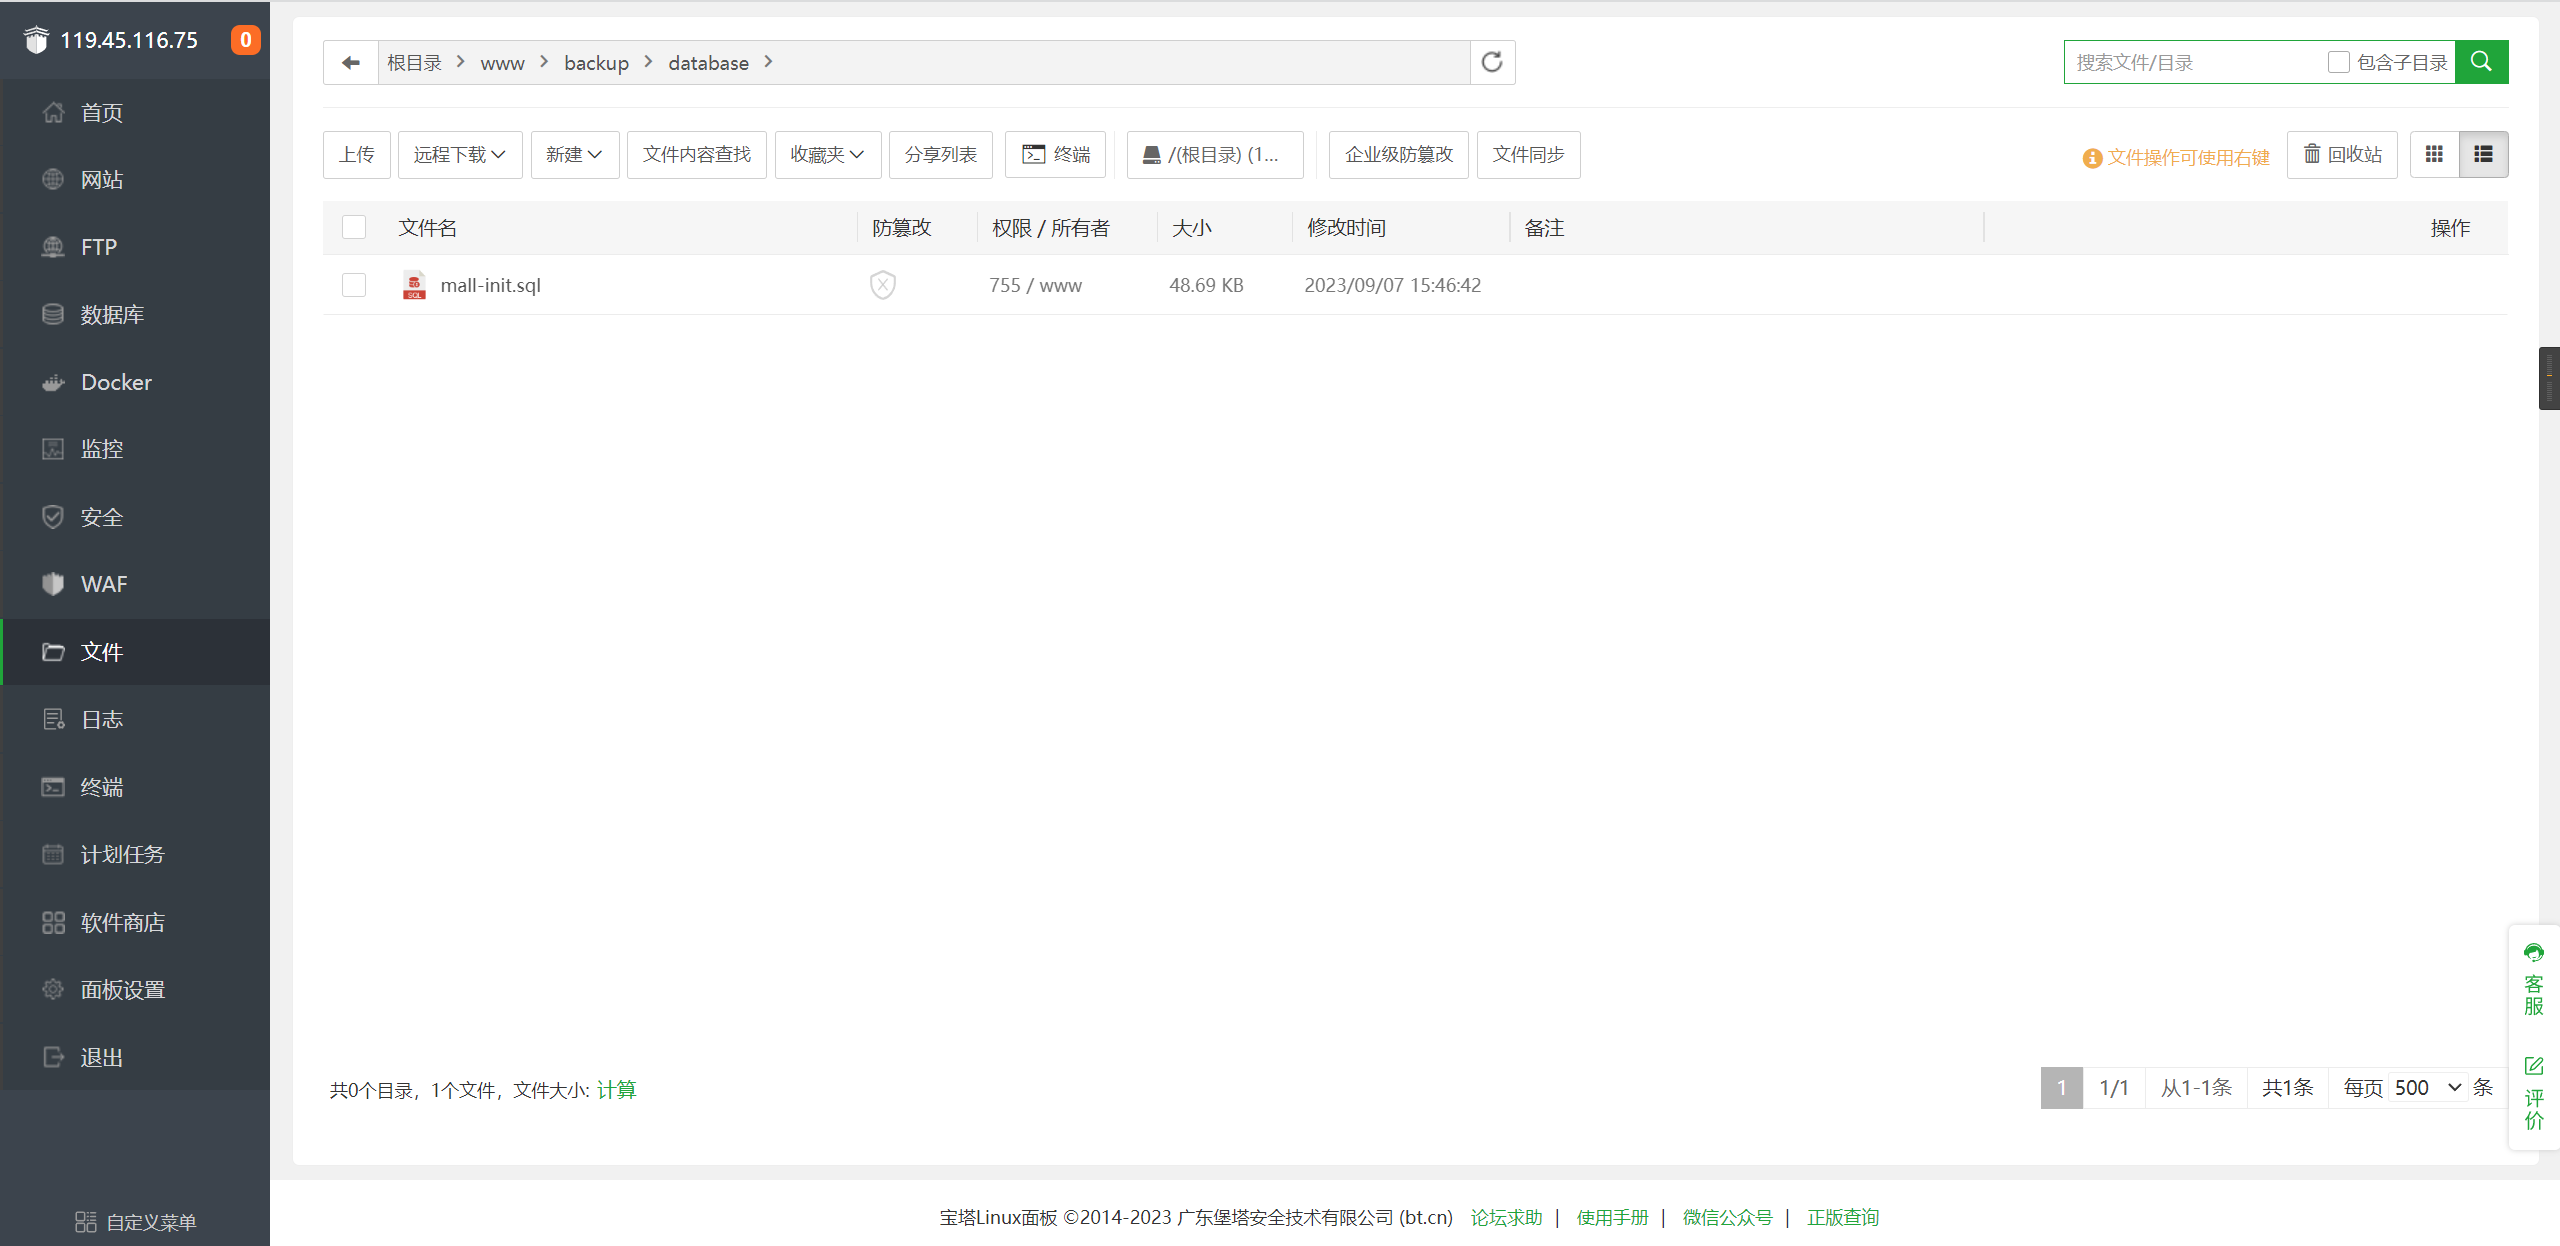
Task: Enable the include subdirectories checkbox
Action: coord(2338,63)
